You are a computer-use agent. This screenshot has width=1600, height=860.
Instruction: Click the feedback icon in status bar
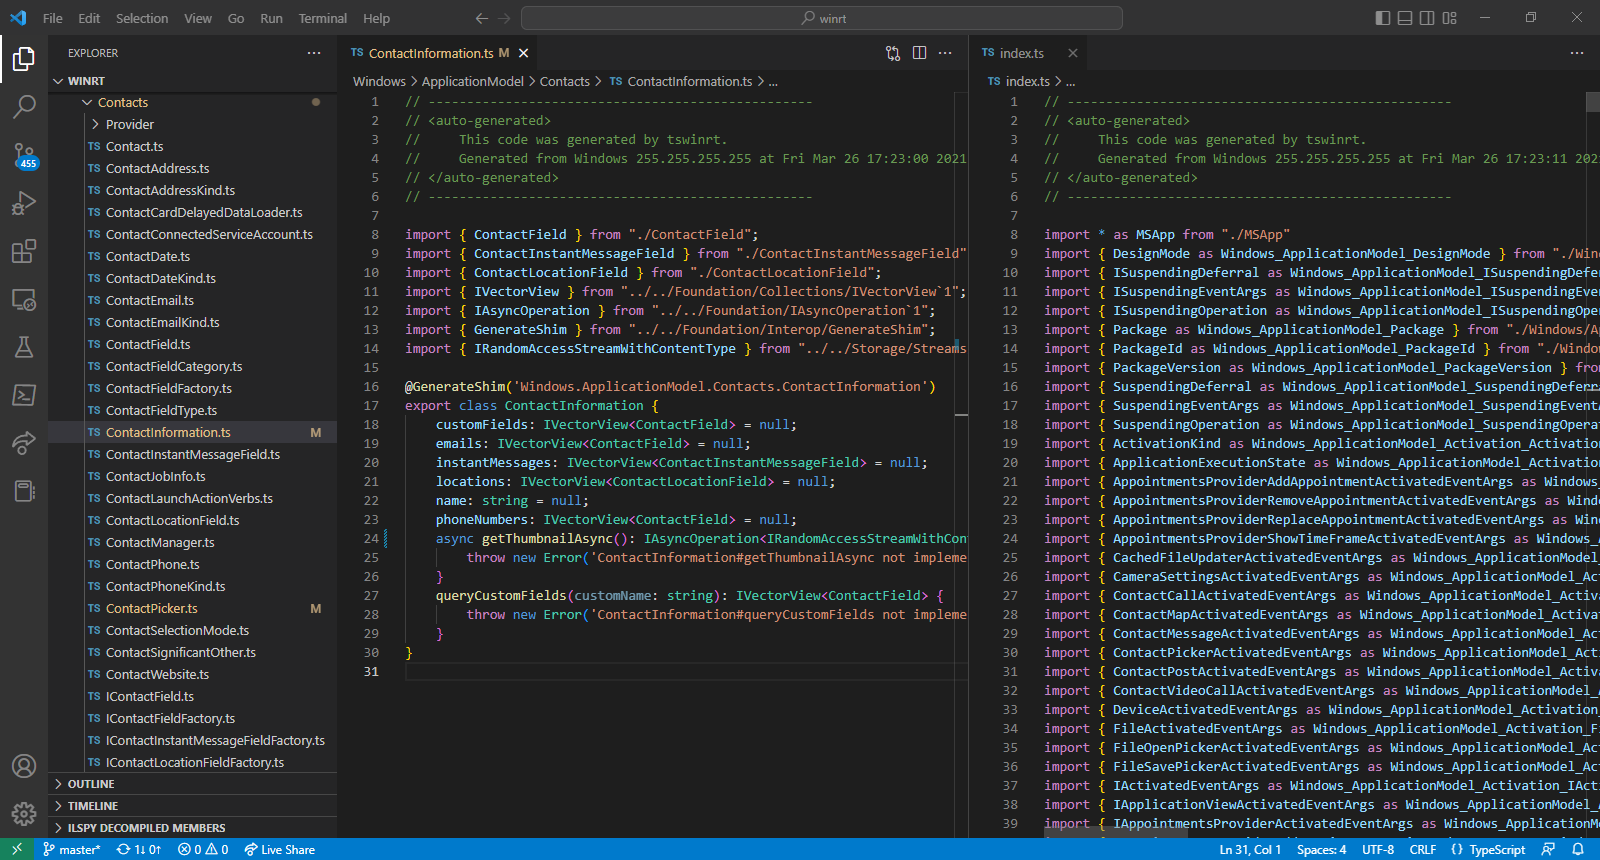(x=1549, y=849)
